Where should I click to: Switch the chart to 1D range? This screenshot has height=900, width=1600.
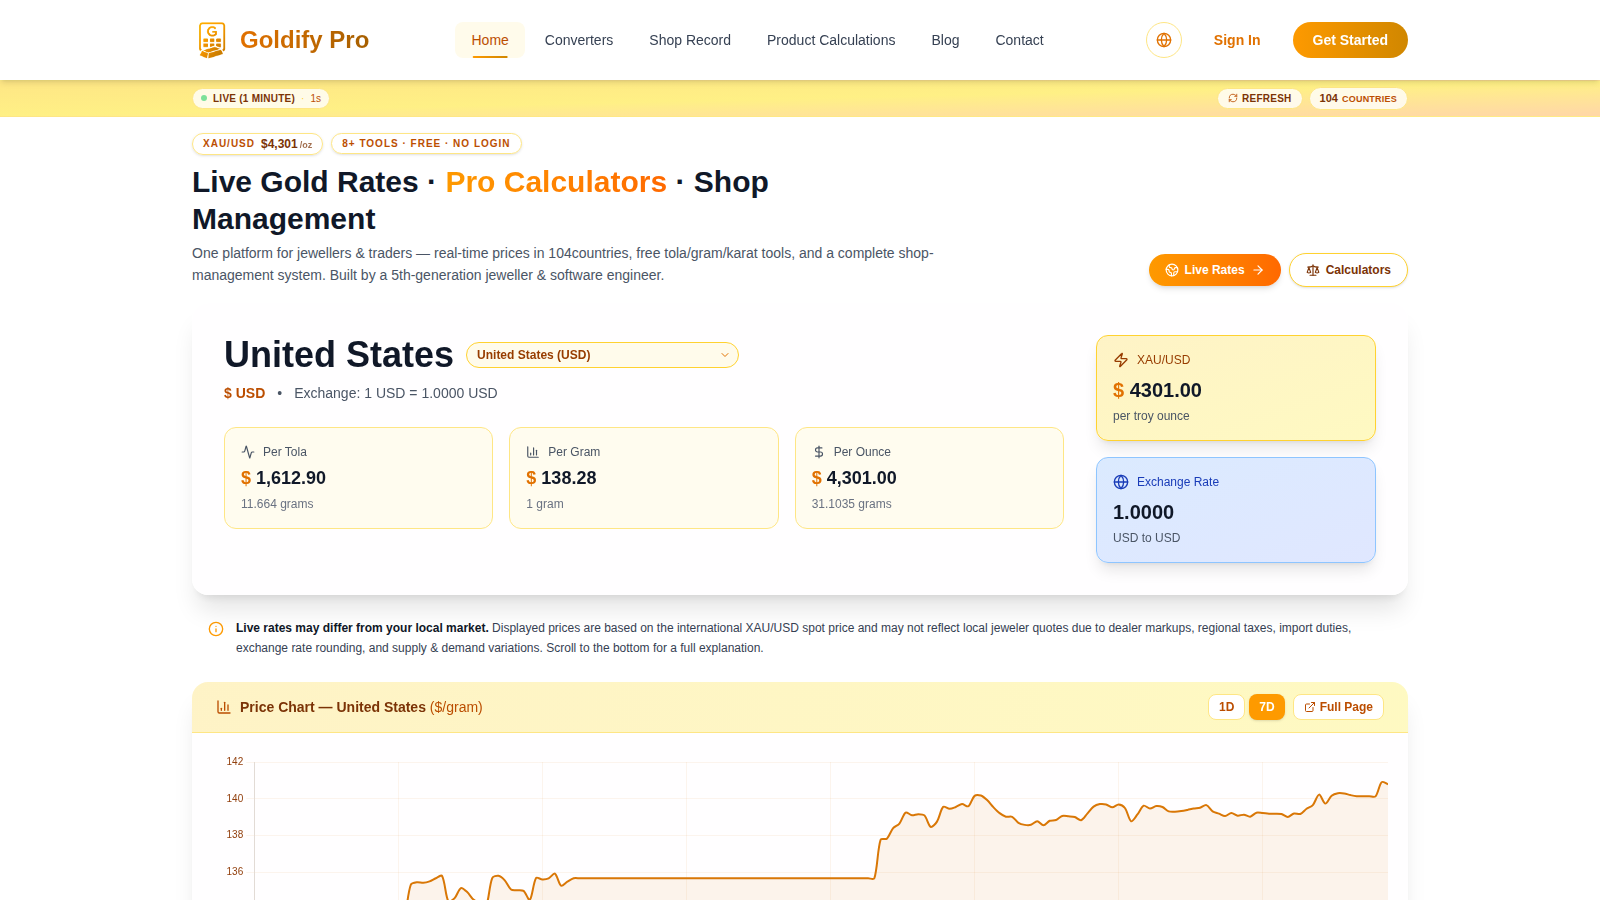(1226, 707)
